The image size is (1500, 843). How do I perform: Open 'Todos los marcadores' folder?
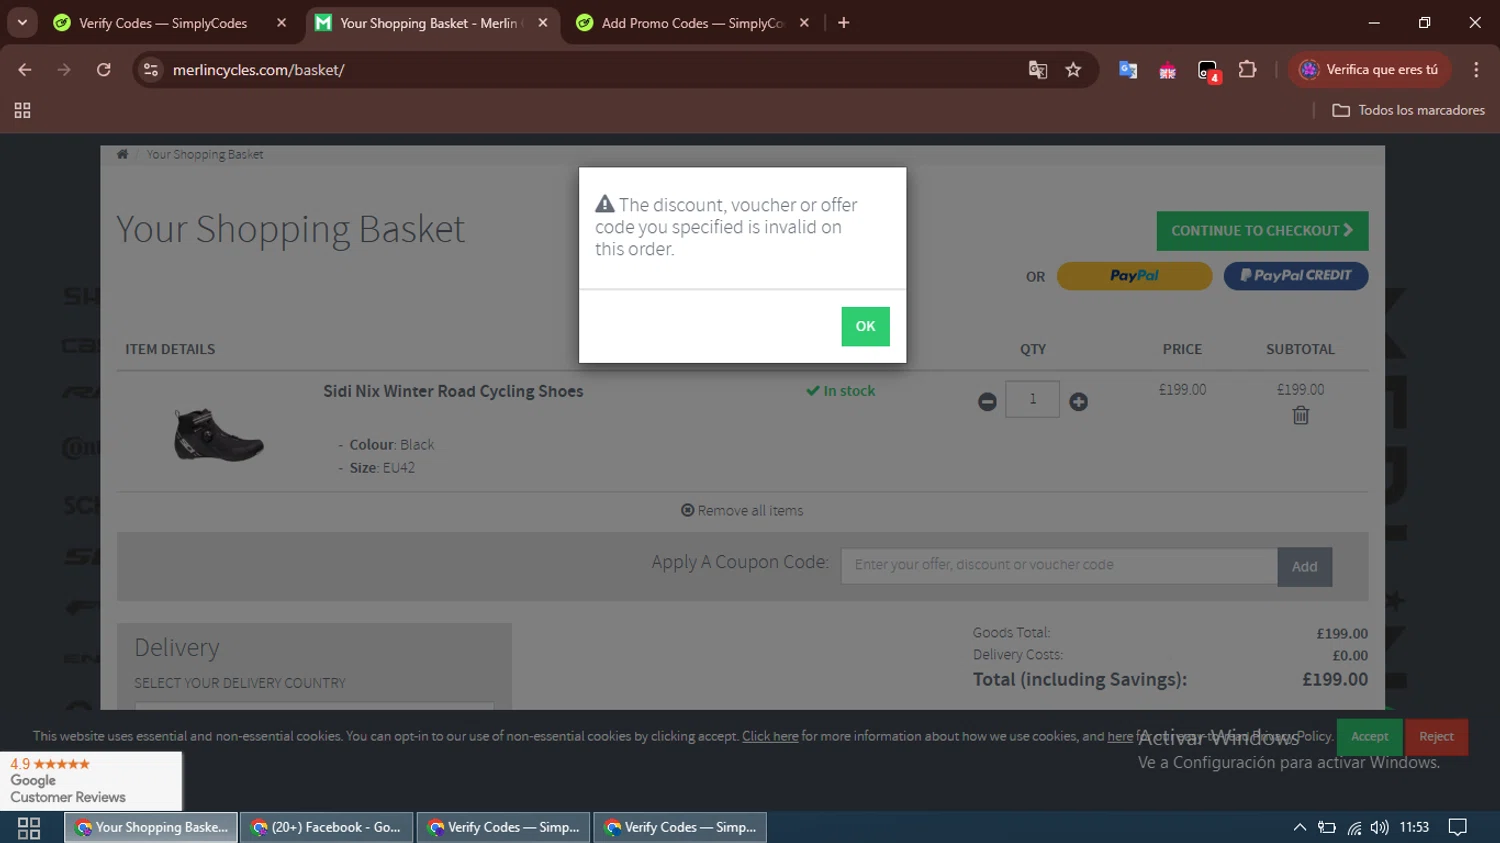click(x=1408, y=111)
